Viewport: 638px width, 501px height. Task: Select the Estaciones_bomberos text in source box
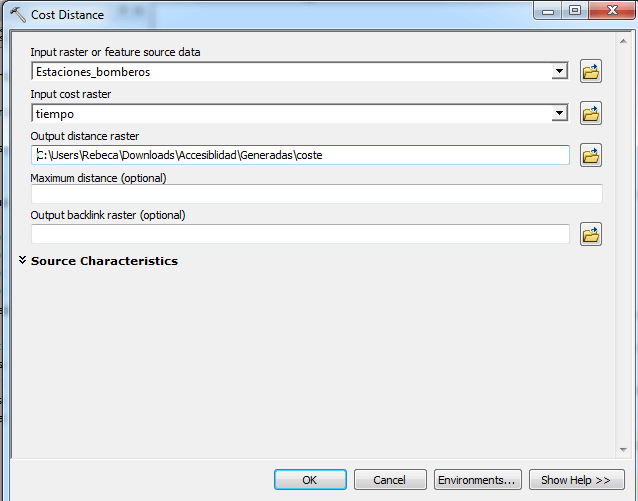[x=93, y=72]
